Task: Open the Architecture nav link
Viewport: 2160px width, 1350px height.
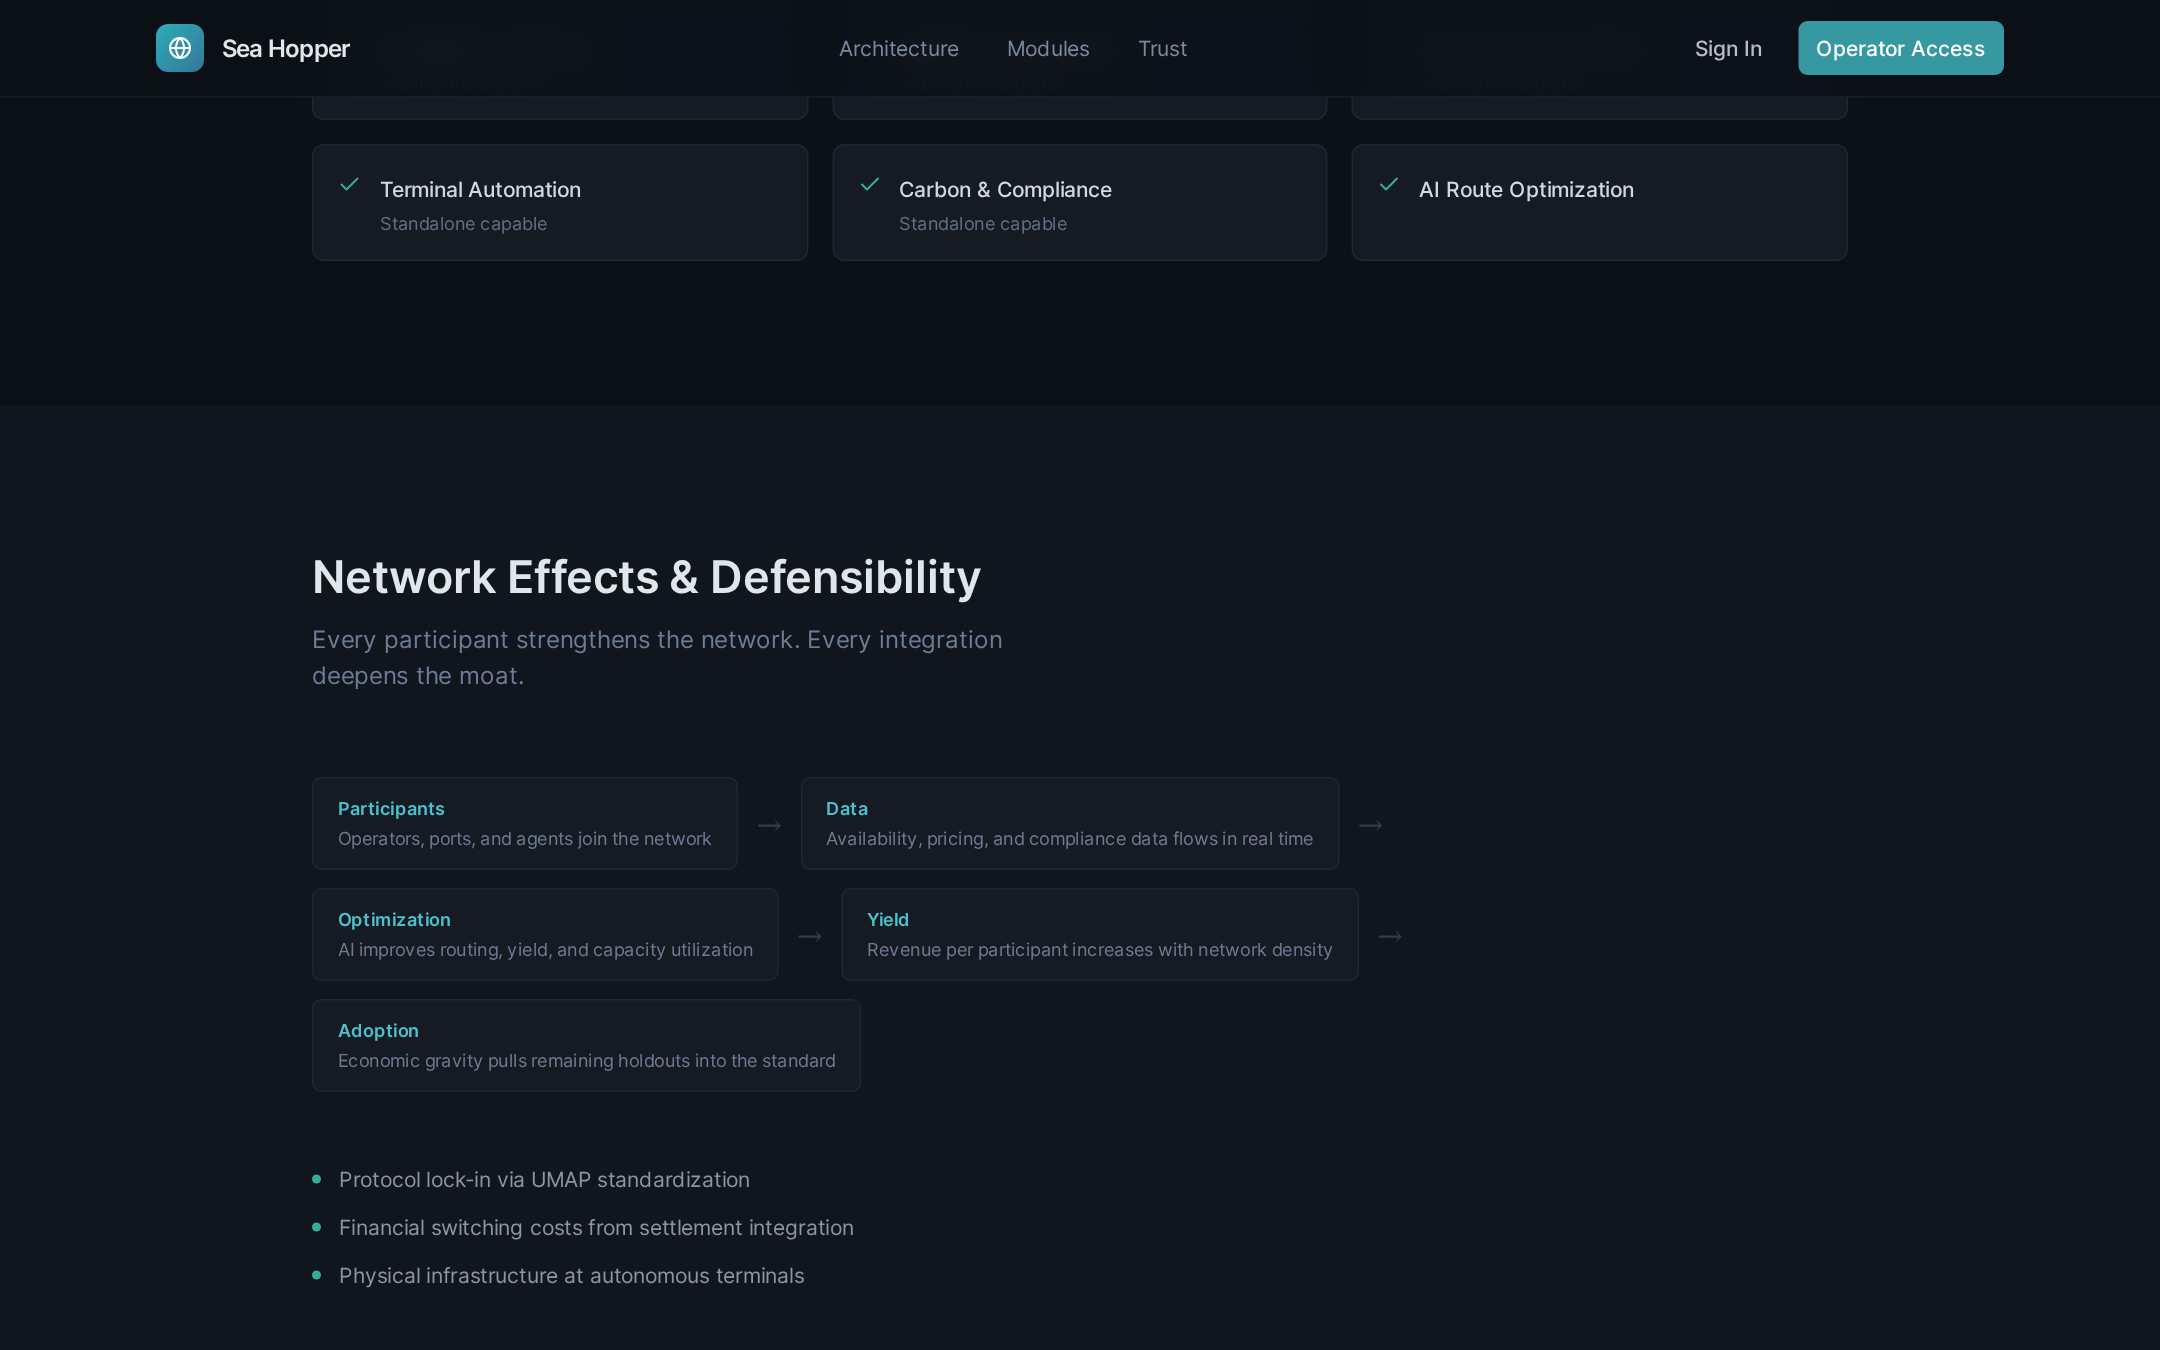Action: (898, 48)
